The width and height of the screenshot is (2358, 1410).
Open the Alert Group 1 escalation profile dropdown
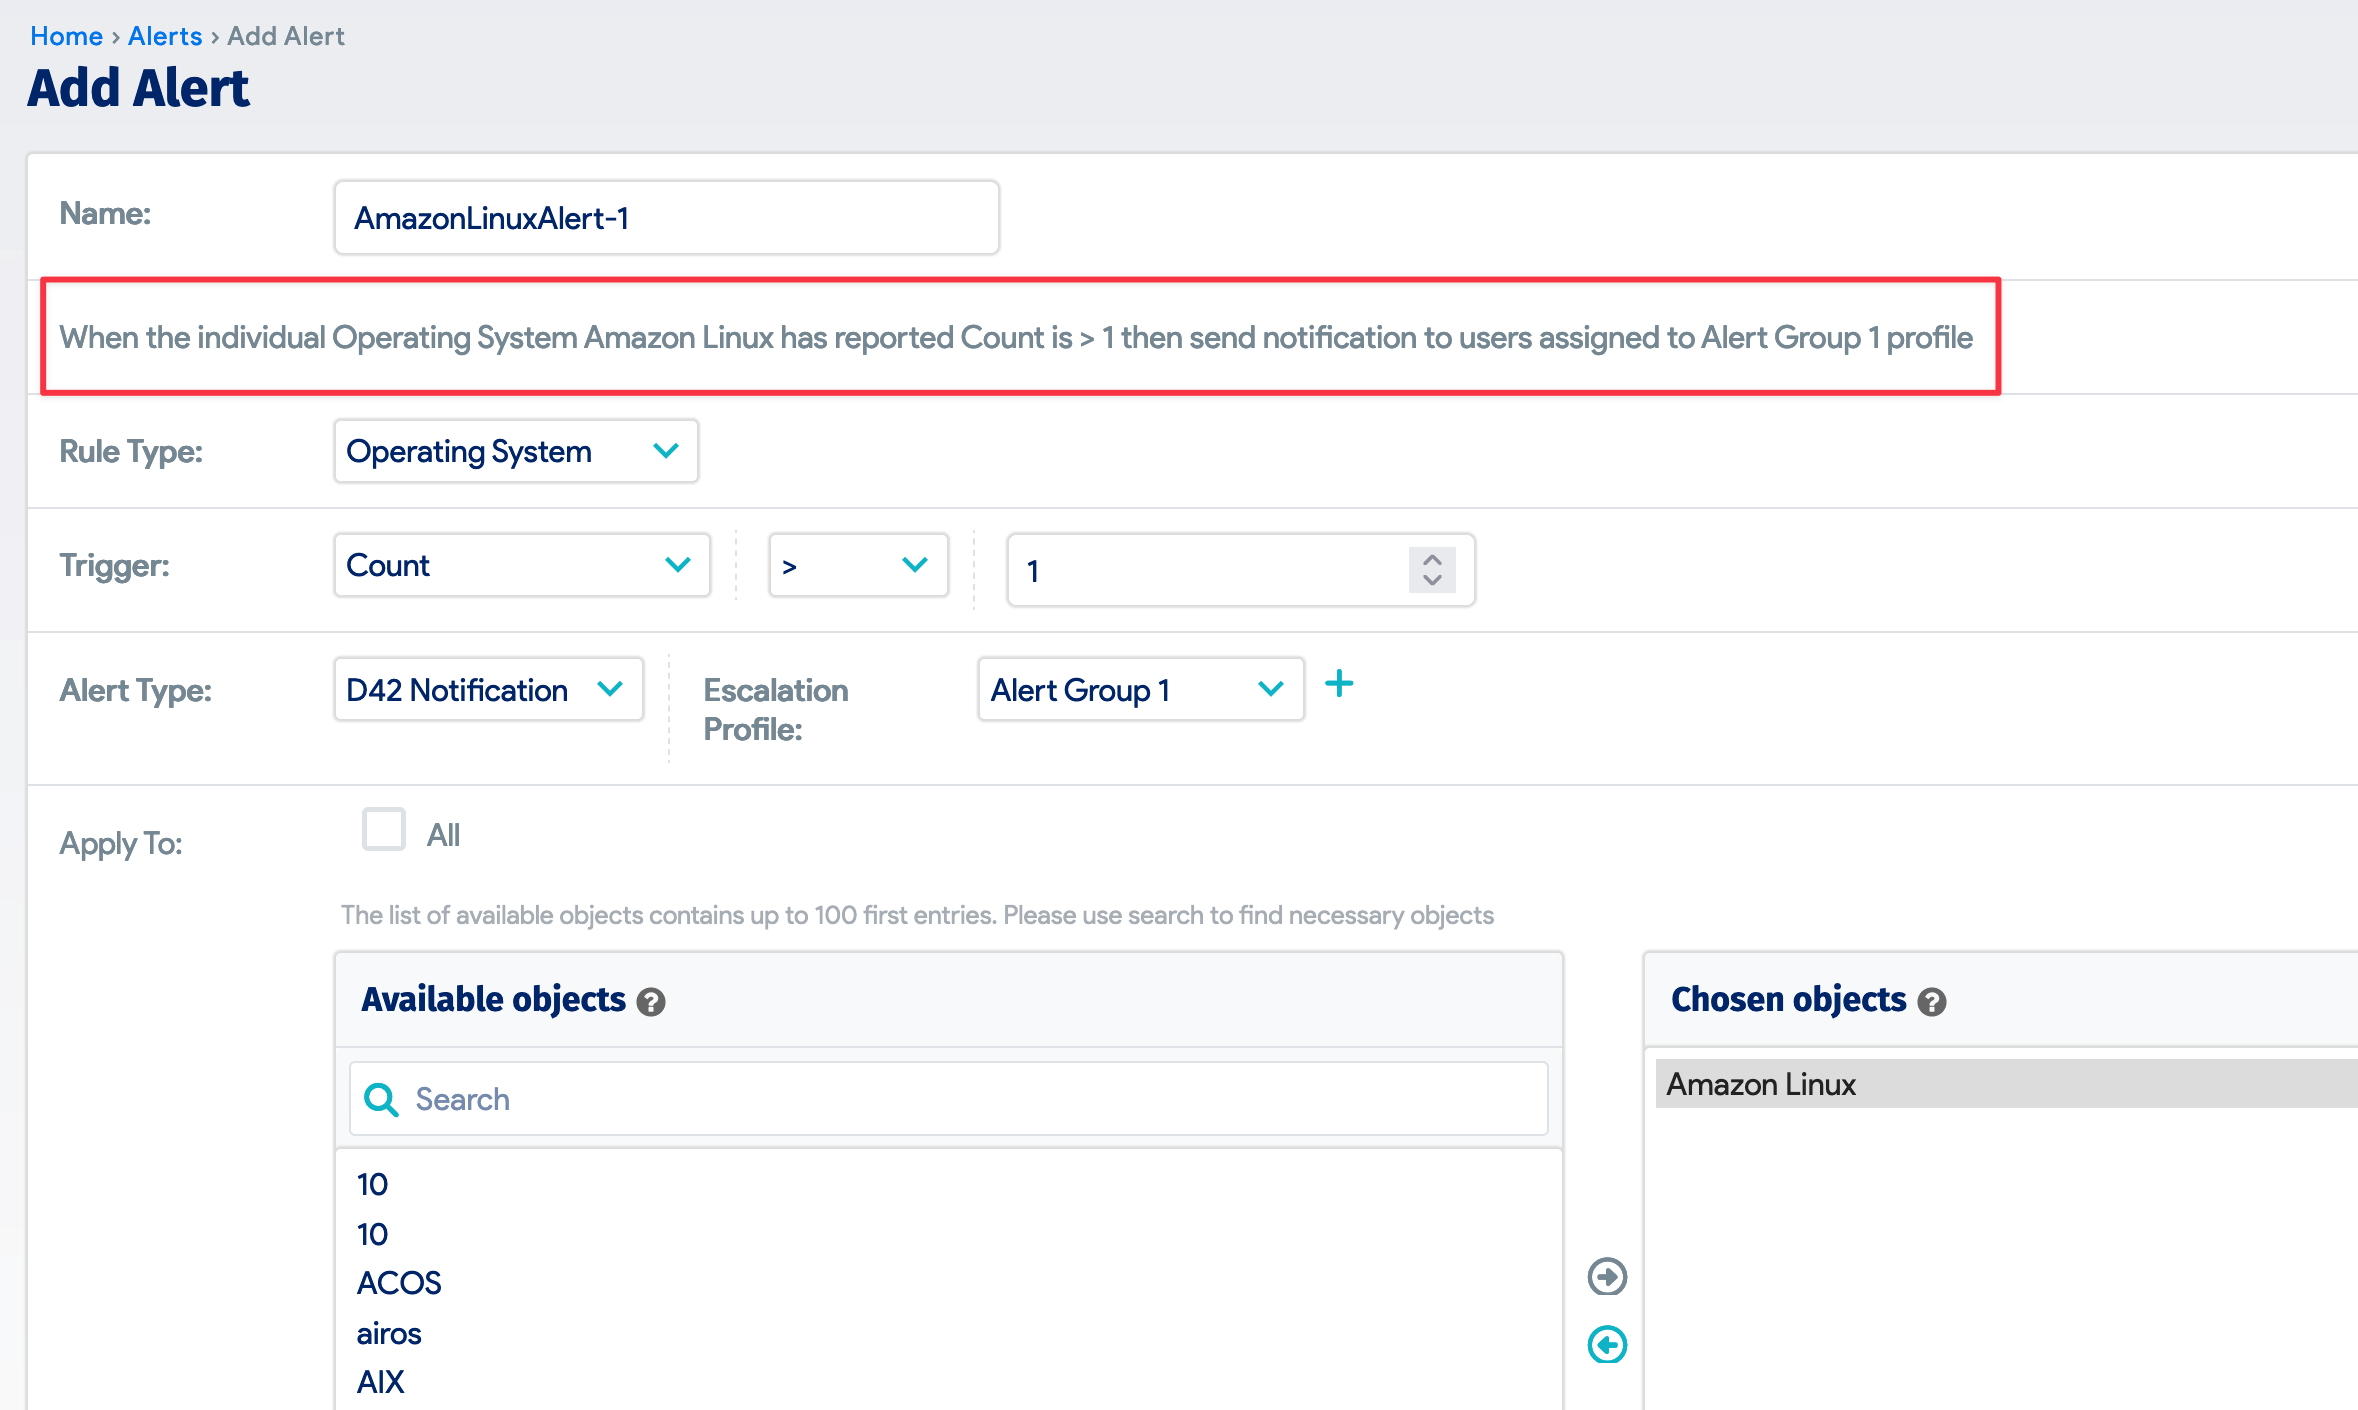pyautogui.click(x=1141, y=689)
